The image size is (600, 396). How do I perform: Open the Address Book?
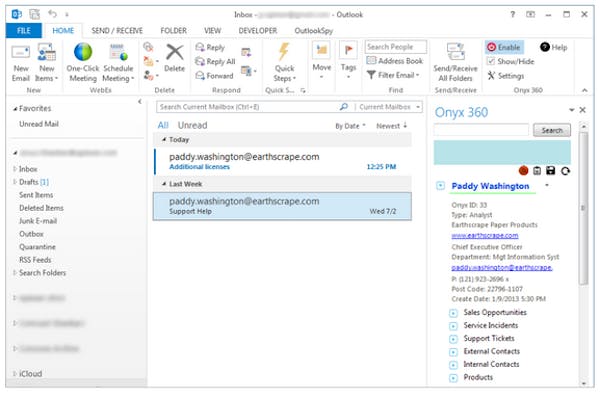(395, 61)
